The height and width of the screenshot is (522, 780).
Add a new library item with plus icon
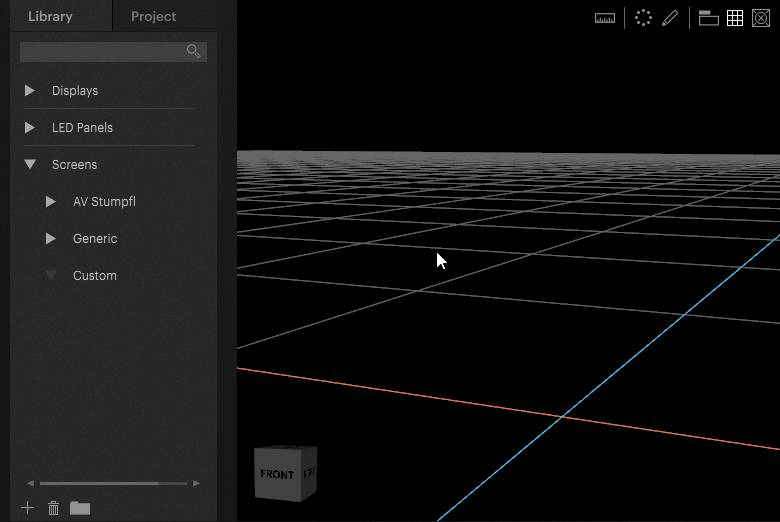pyautogui.click(x=28, y=508)
